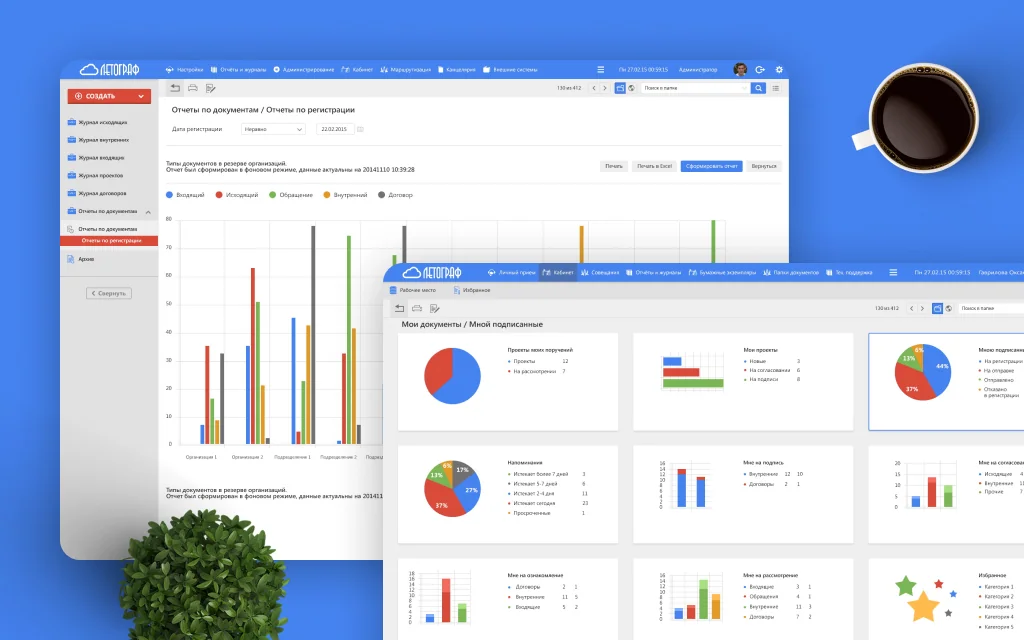Click the Вернуться button
The image size is (1024, 640).
(764, 167)
